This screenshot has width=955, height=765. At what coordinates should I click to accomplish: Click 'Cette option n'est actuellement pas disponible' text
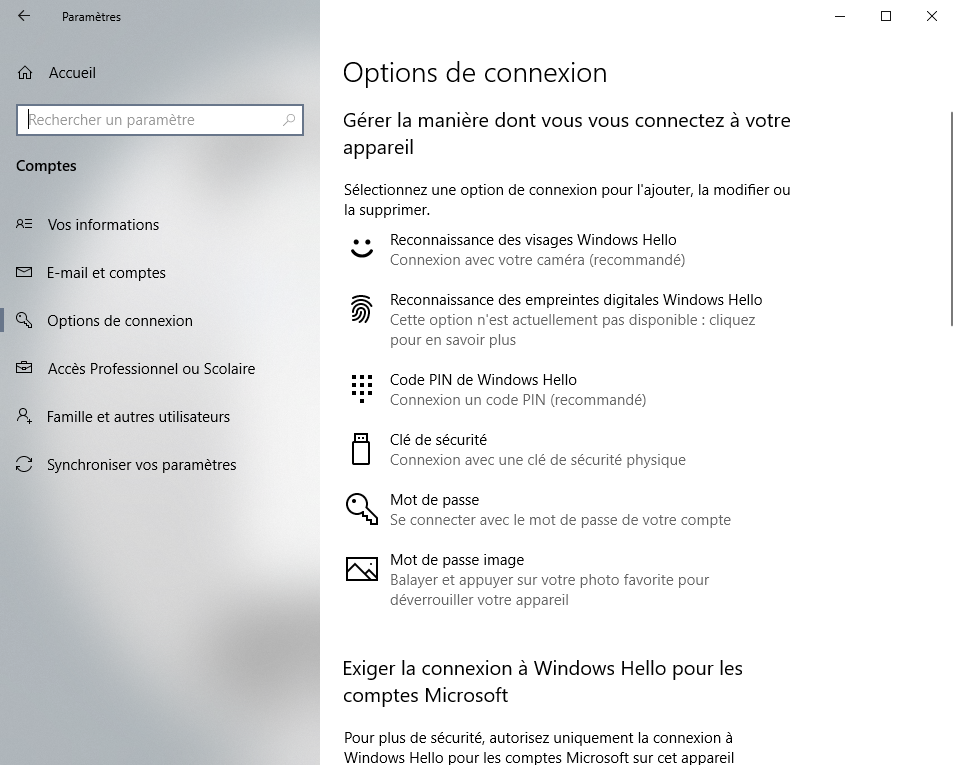click(573, 330)
